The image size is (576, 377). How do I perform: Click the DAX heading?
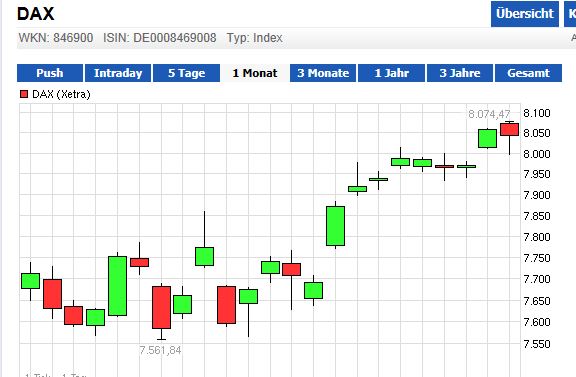tap(36, 14)
